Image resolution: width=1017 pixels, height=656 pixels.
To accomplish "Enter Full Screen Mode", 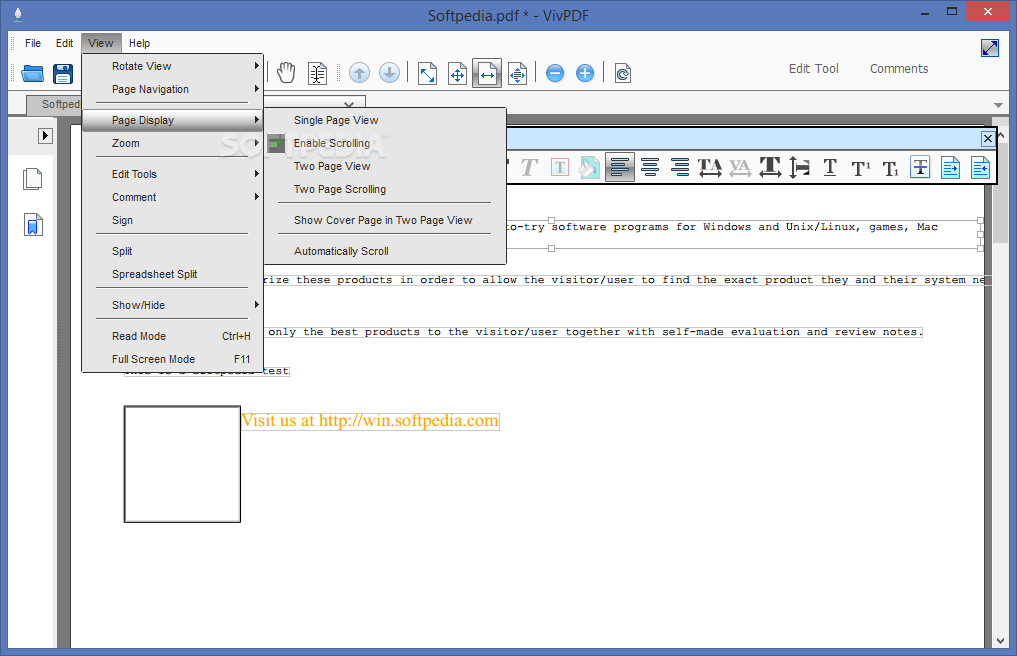I will (x=173, y=359).
